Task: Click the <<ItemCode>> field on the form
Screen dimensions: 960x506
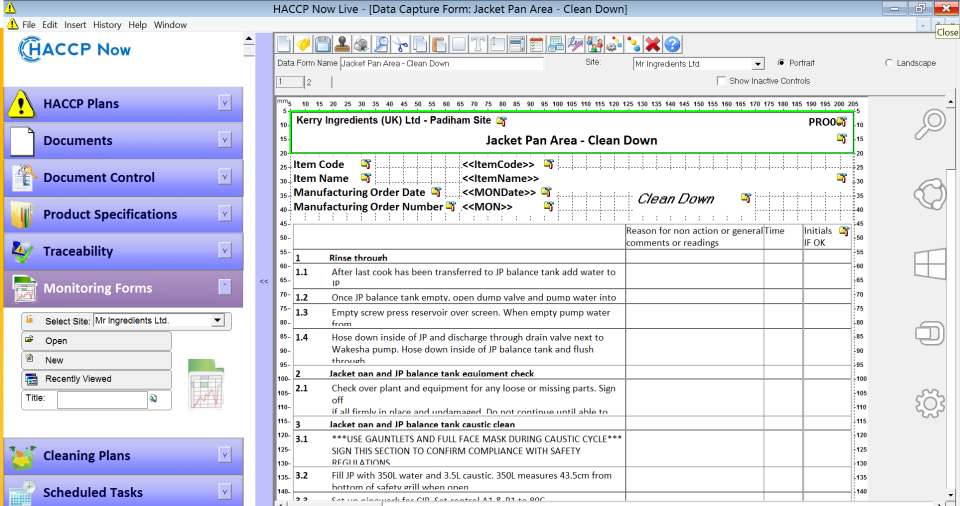Action: (x=498, y=164)
